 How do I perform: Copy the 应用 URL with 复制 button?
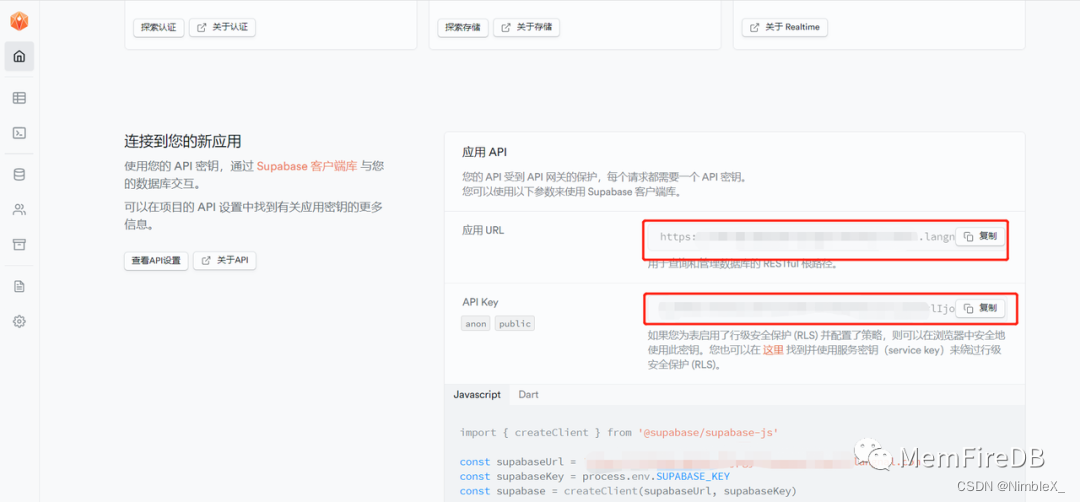coord(979,236)
